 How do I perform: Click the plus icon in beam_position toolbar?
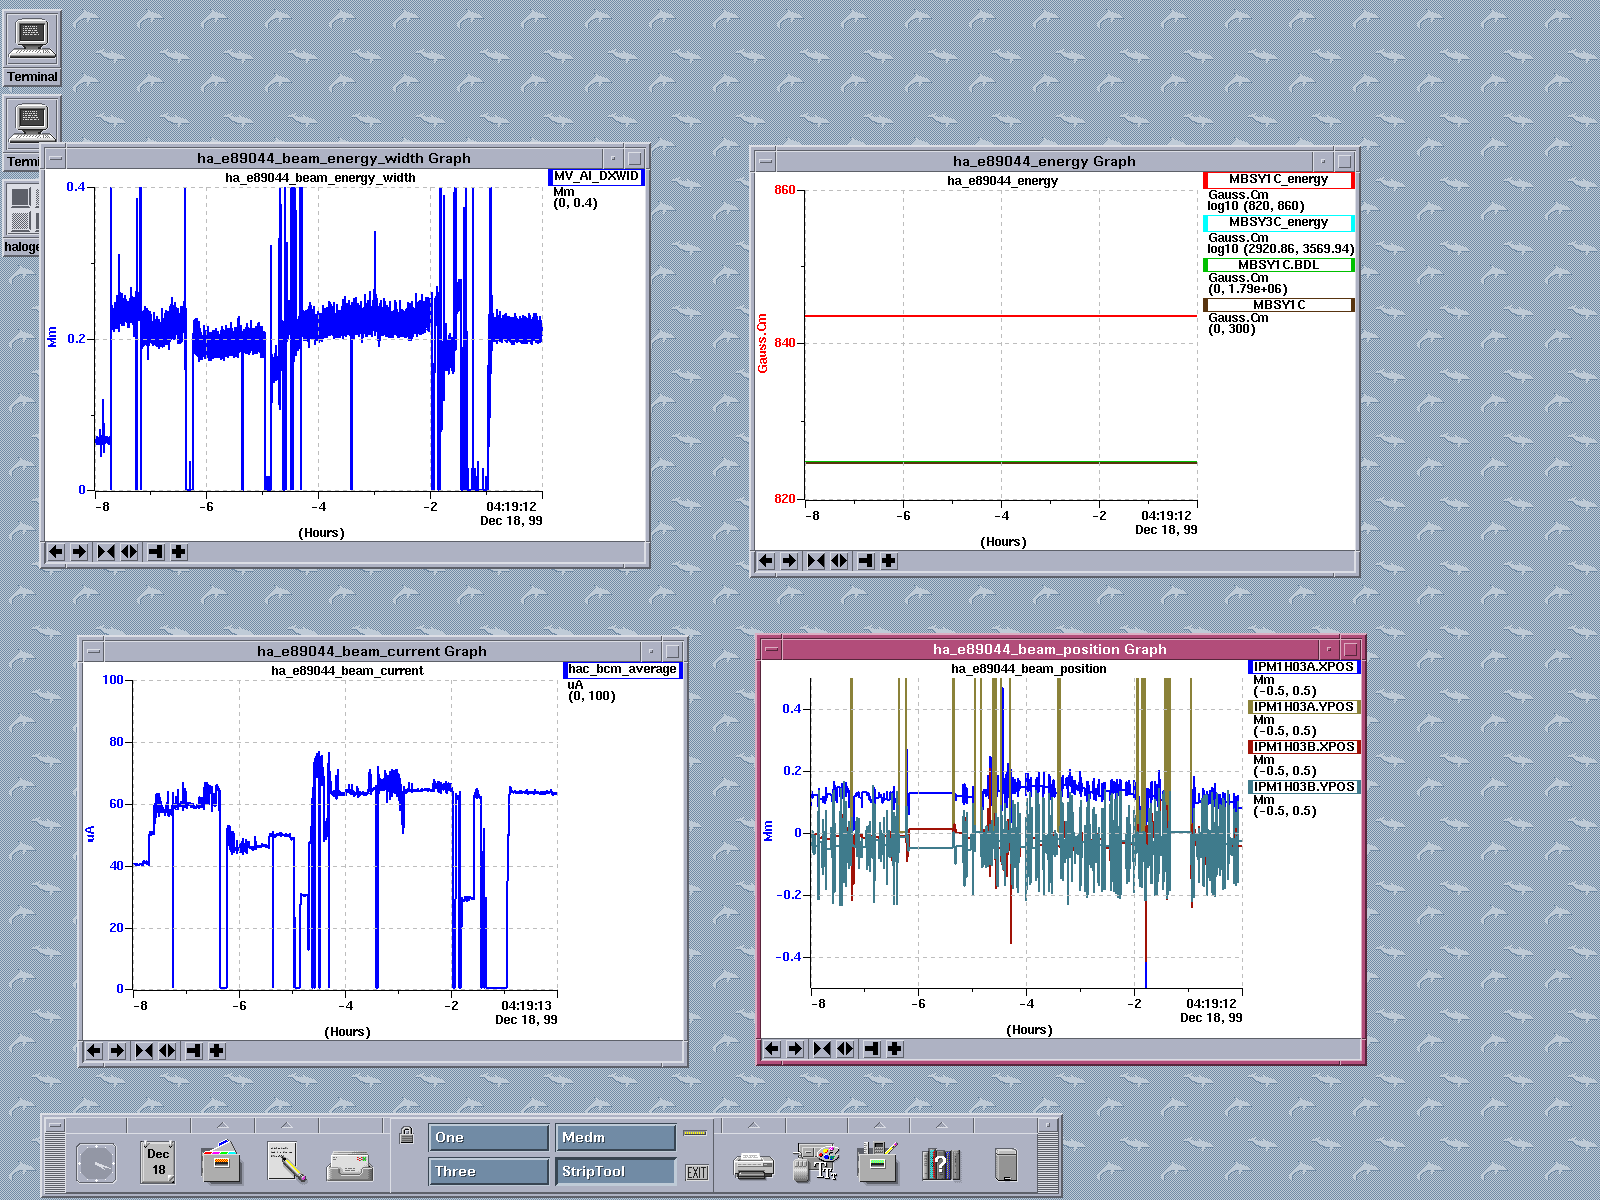click(895, 1049)
